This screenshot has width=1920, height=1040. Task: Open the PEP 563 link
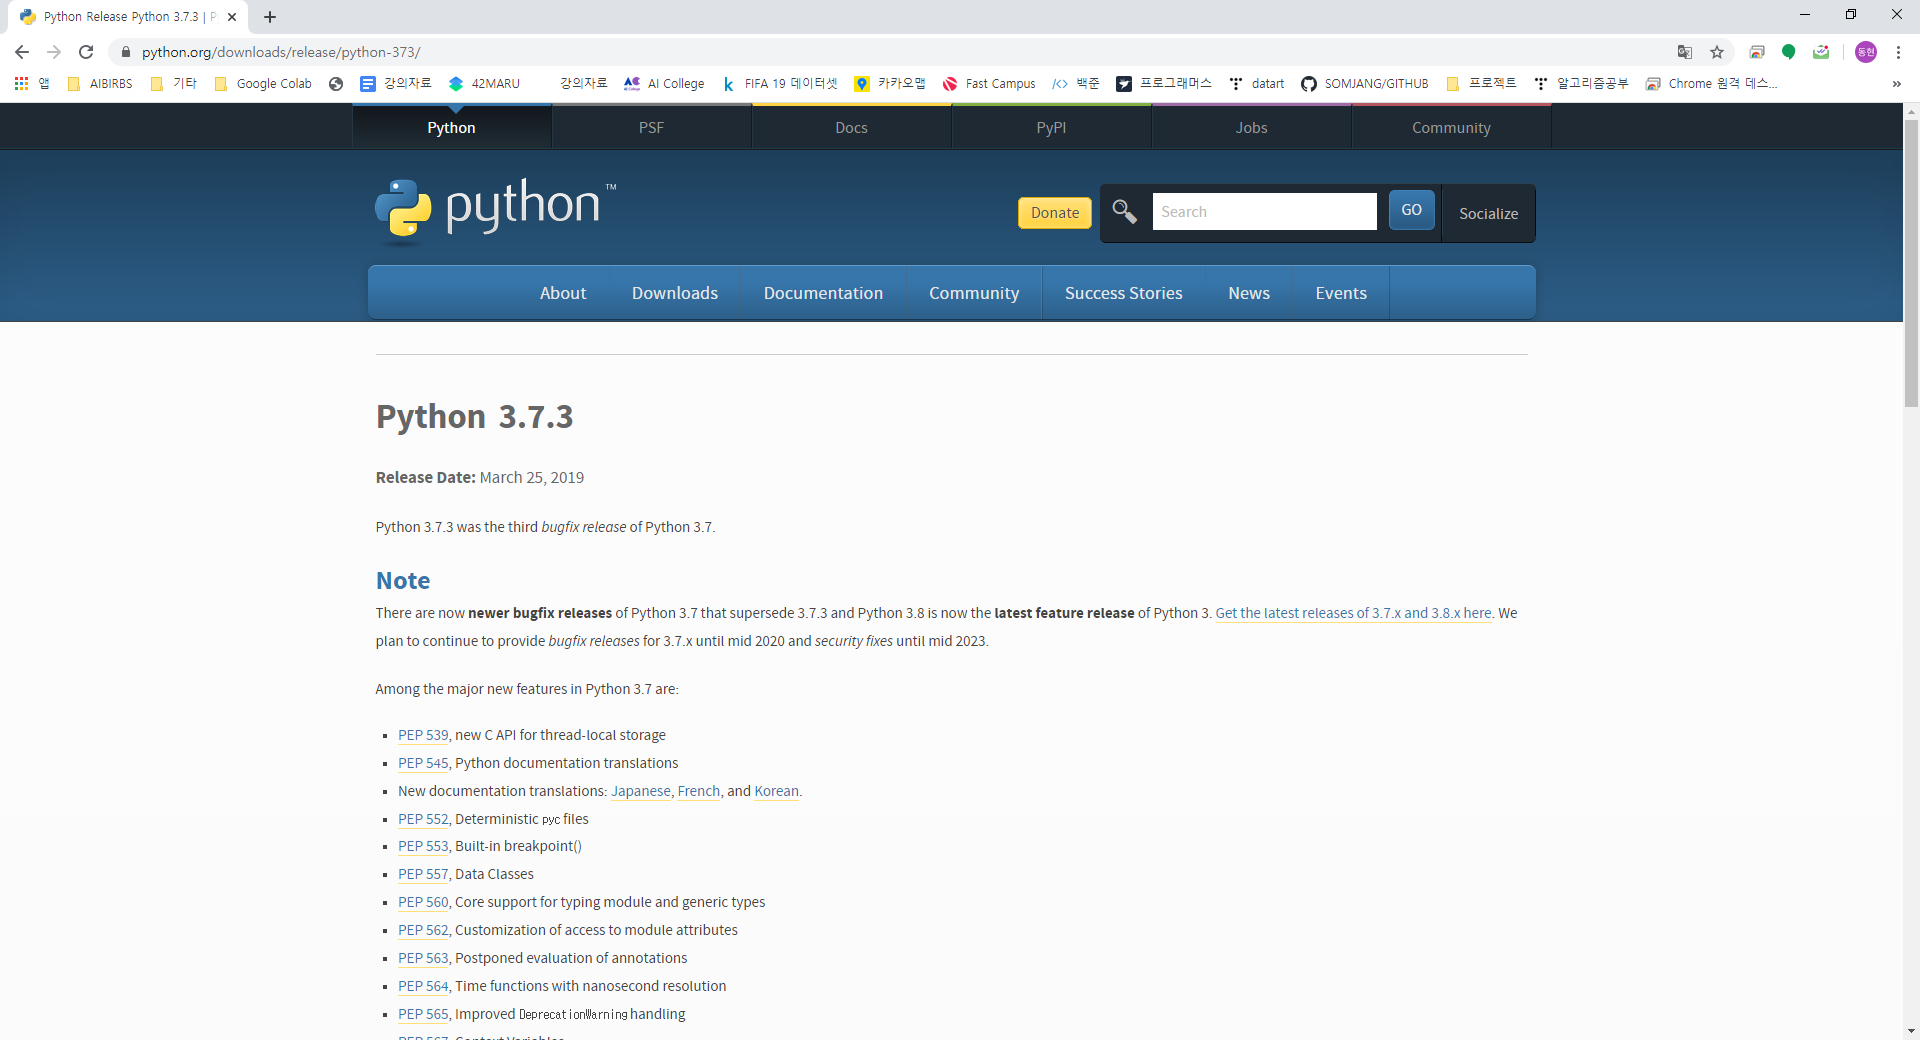point(423,958)
